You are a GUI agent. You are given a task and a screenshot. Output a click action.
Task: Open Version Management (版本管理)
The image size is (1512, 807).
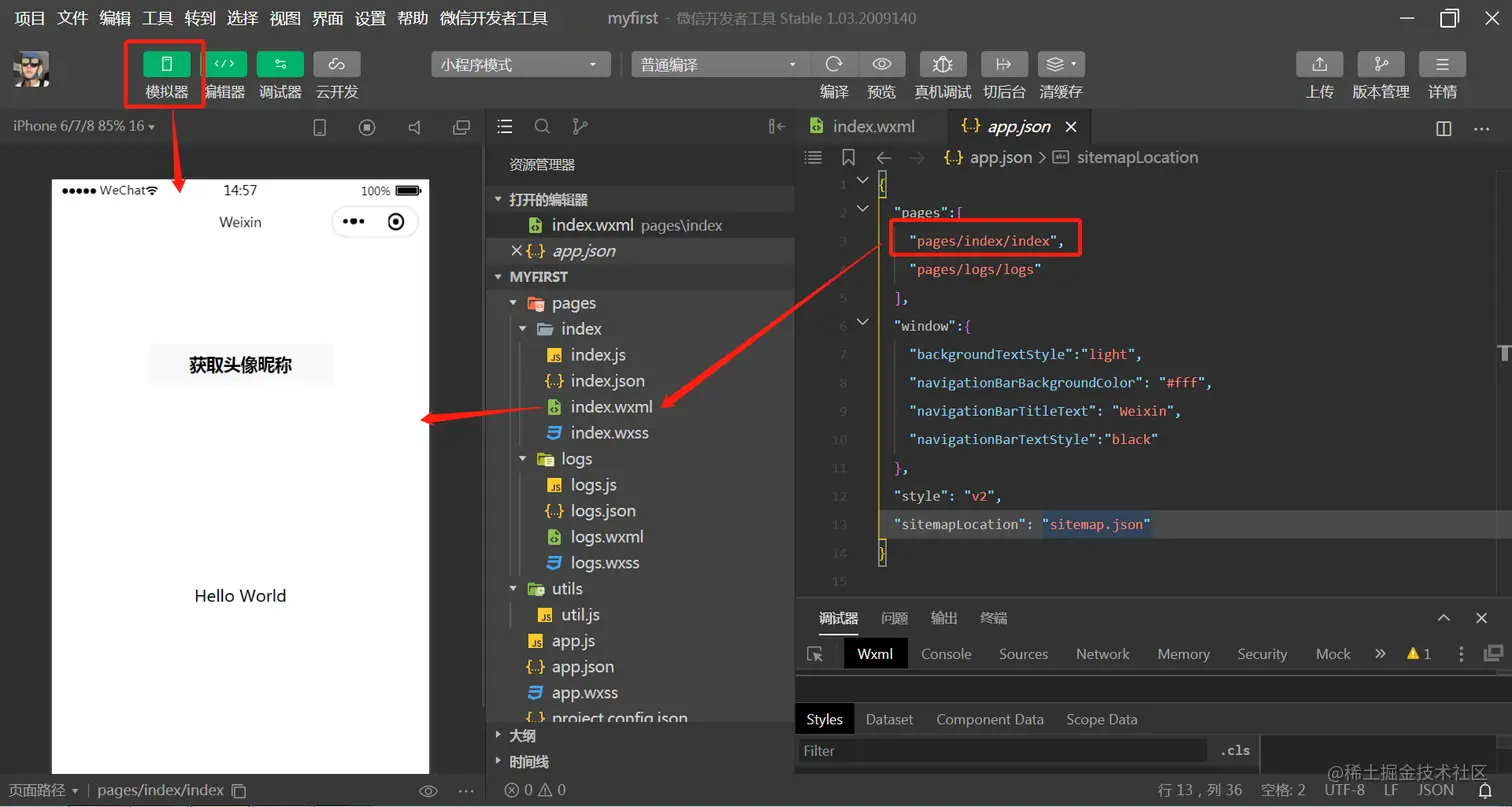1381,64
